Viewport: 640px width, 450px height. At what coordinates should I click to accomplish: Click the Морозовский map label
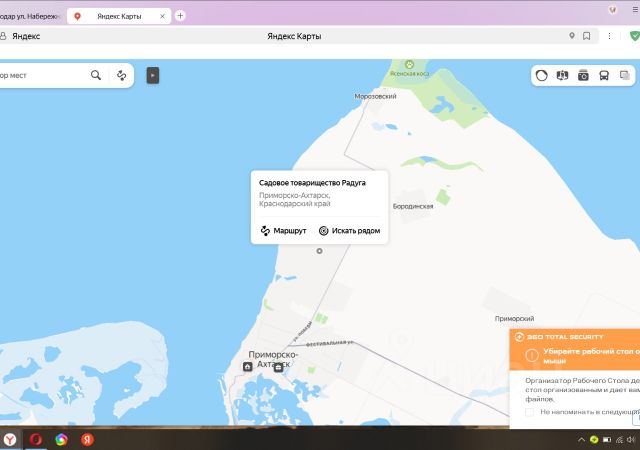[375, 96]
